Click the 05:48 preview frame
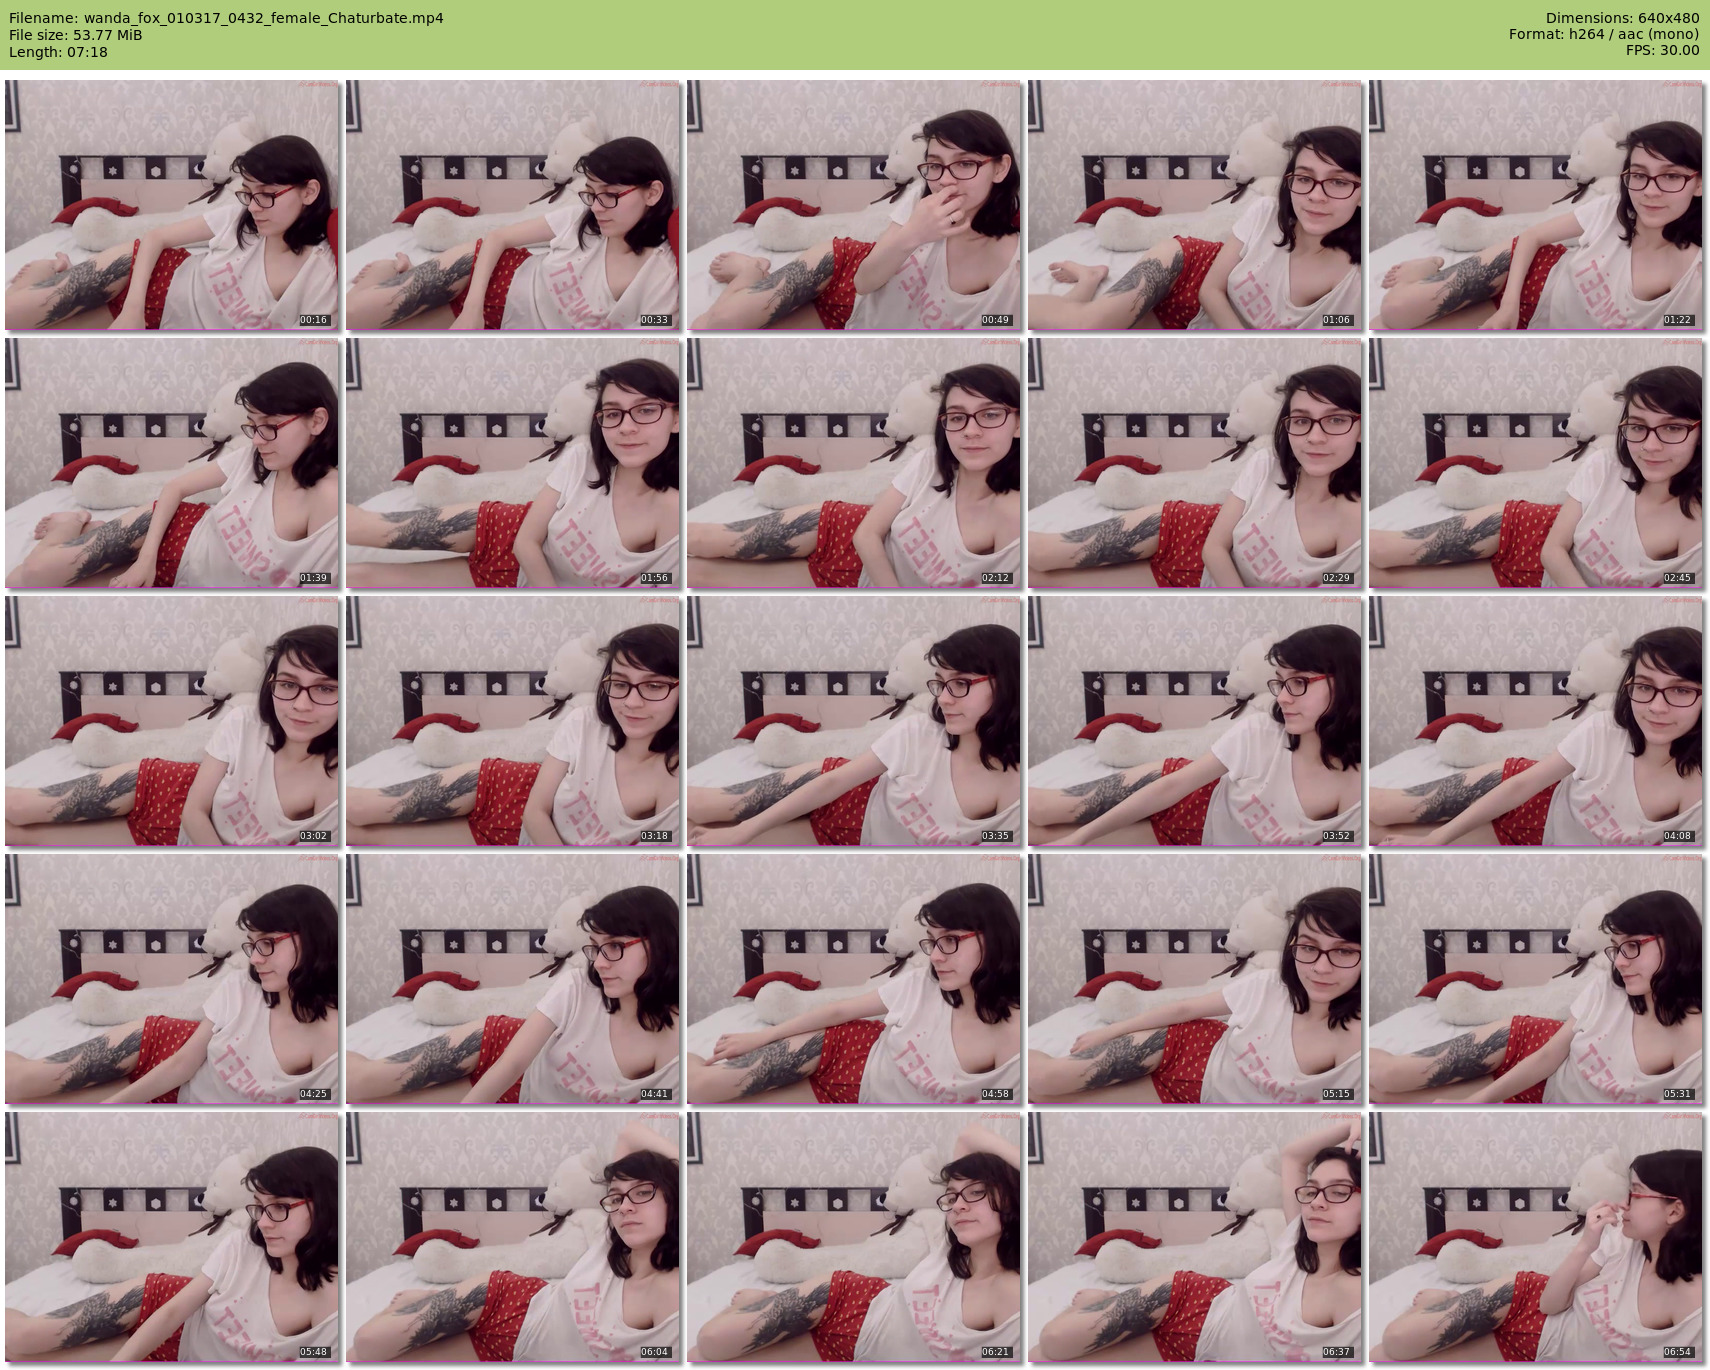Screen dimensions: 1710x1370 point(172,1237)
